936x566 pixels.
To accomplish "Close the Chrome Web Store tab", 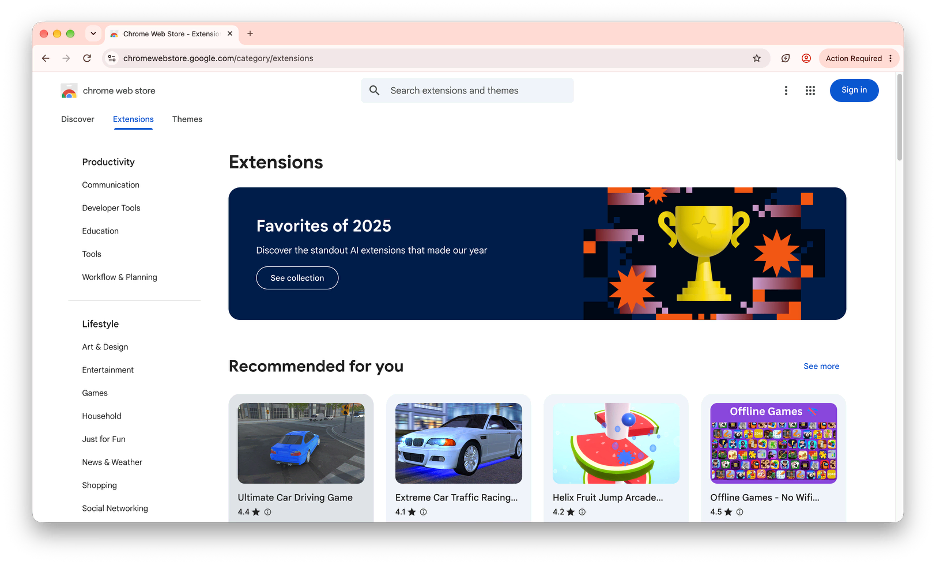I will [230, 34].
